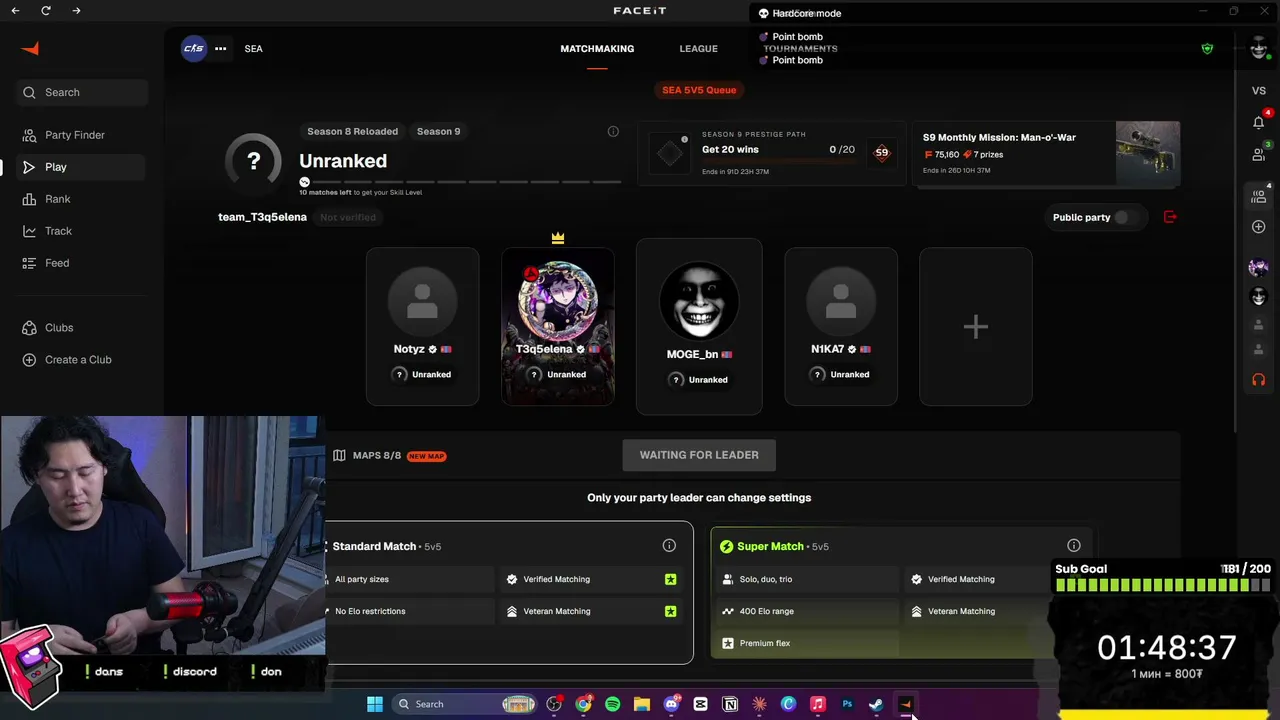
Task: Open the Maps 8/8 selector
Action: 389,456
